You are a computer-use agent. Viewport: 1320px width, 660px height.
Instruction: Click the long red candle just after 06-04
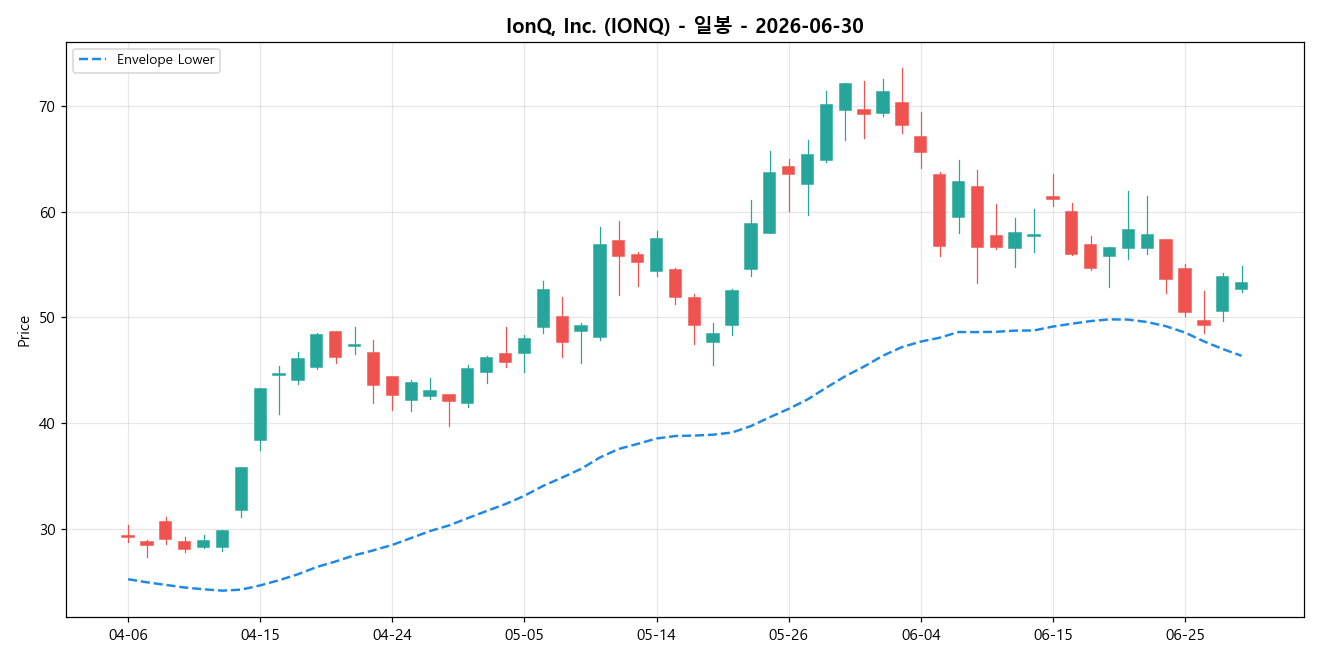coord(939,210)
